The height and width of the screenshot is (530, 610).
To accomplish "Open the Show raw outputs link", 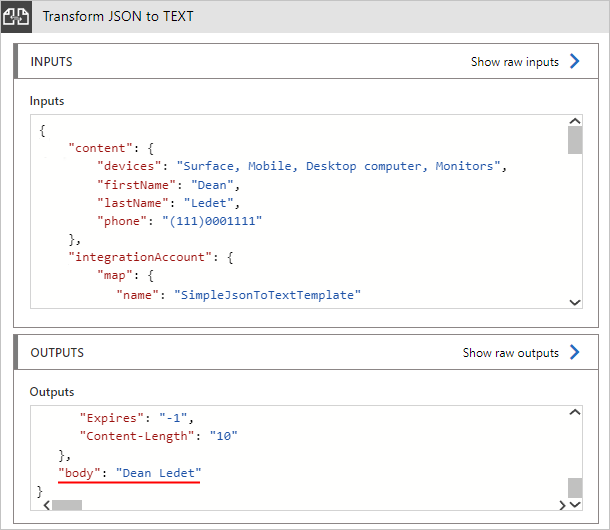I will point(510,352).
